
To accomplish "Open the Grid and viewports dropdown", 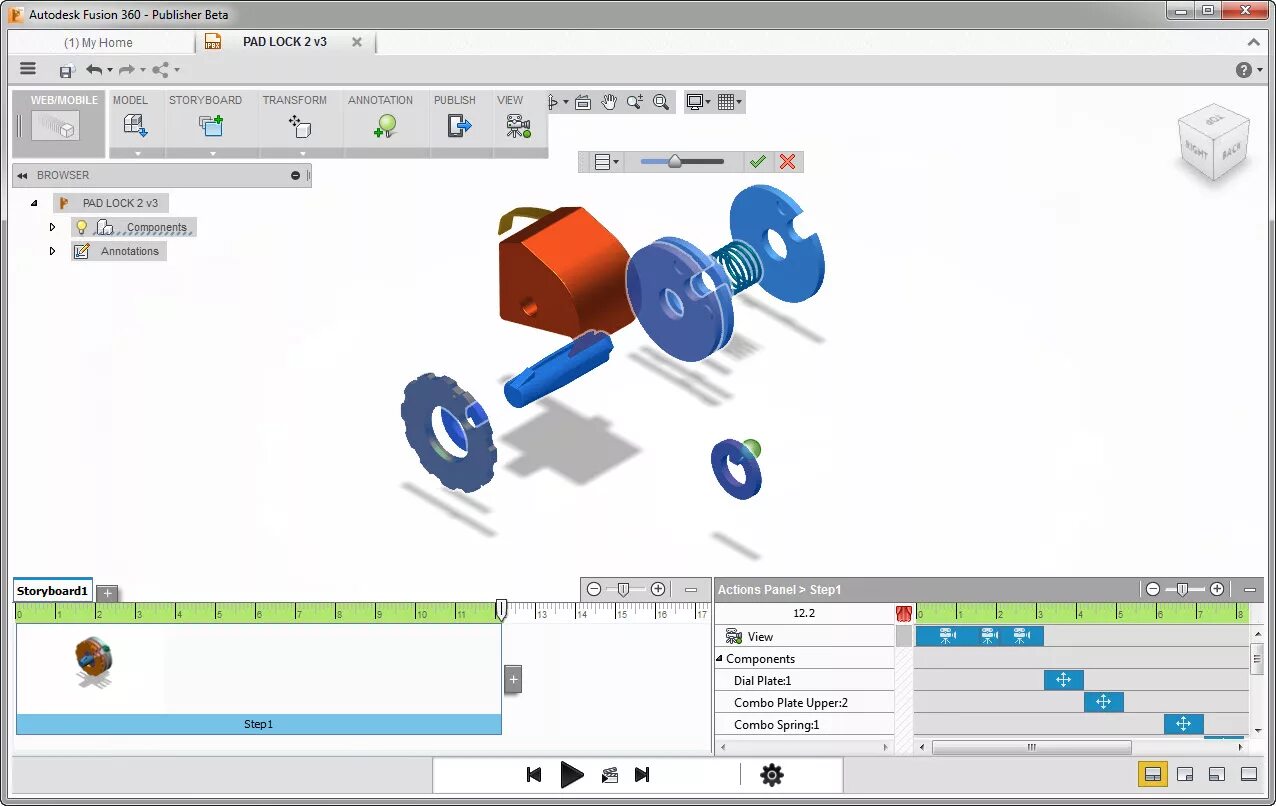I will [730, 102].
